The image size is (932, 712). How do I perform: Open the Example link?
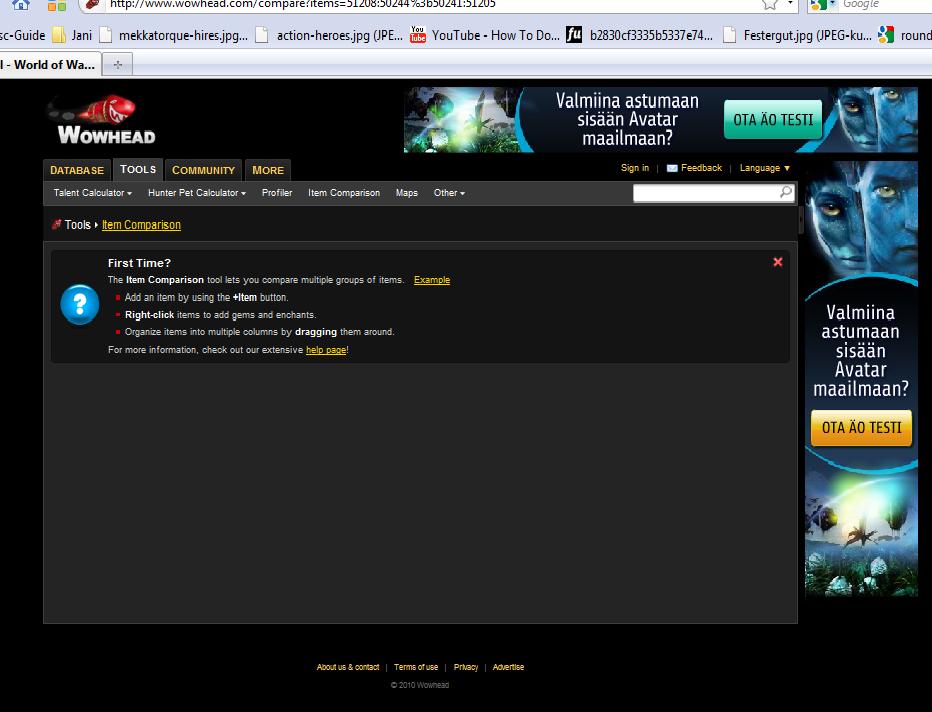[x=432, y=280]
